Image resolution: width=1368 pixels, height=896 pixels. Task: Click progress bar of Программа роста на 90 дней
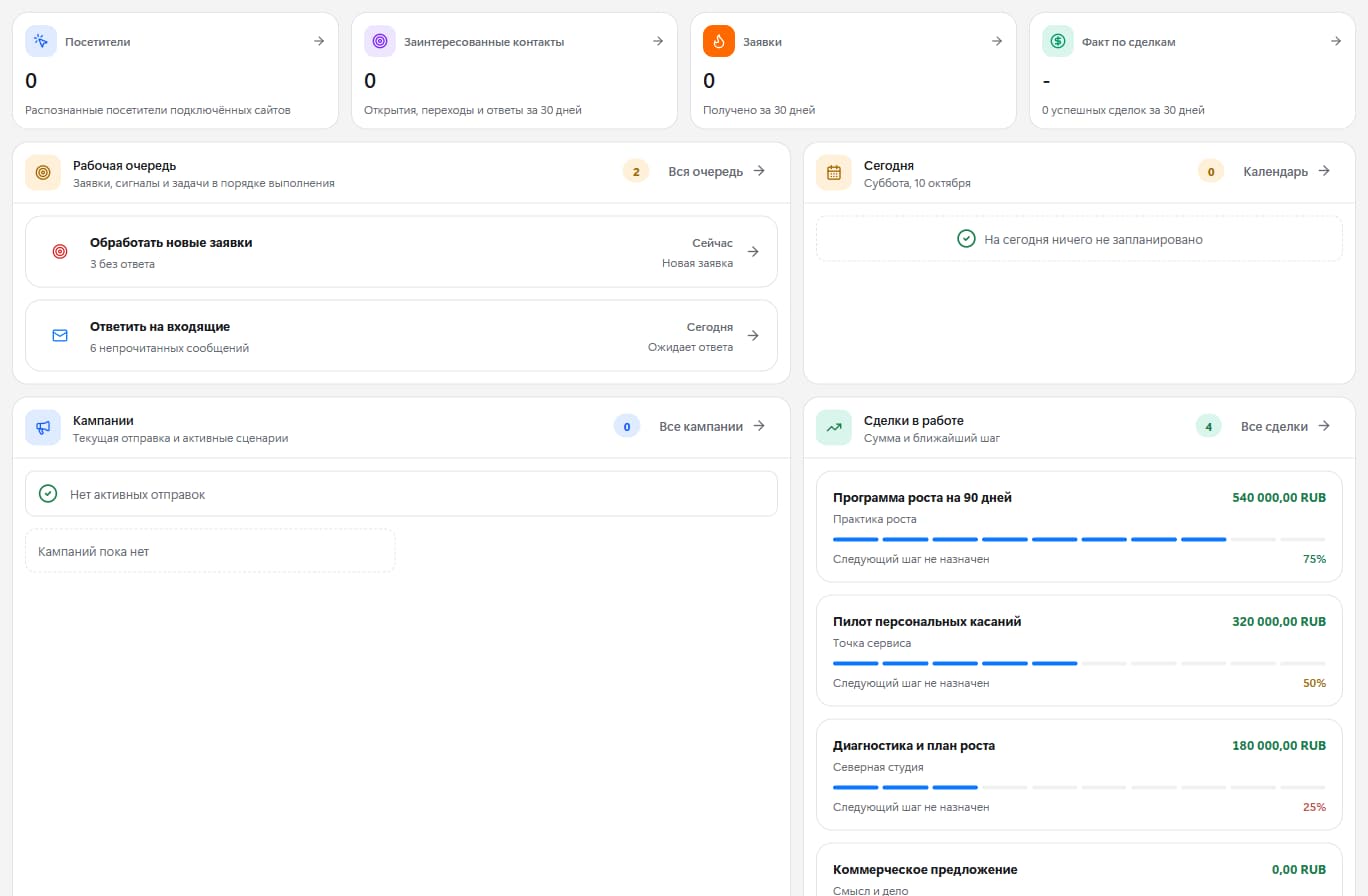coord(1079,539)
